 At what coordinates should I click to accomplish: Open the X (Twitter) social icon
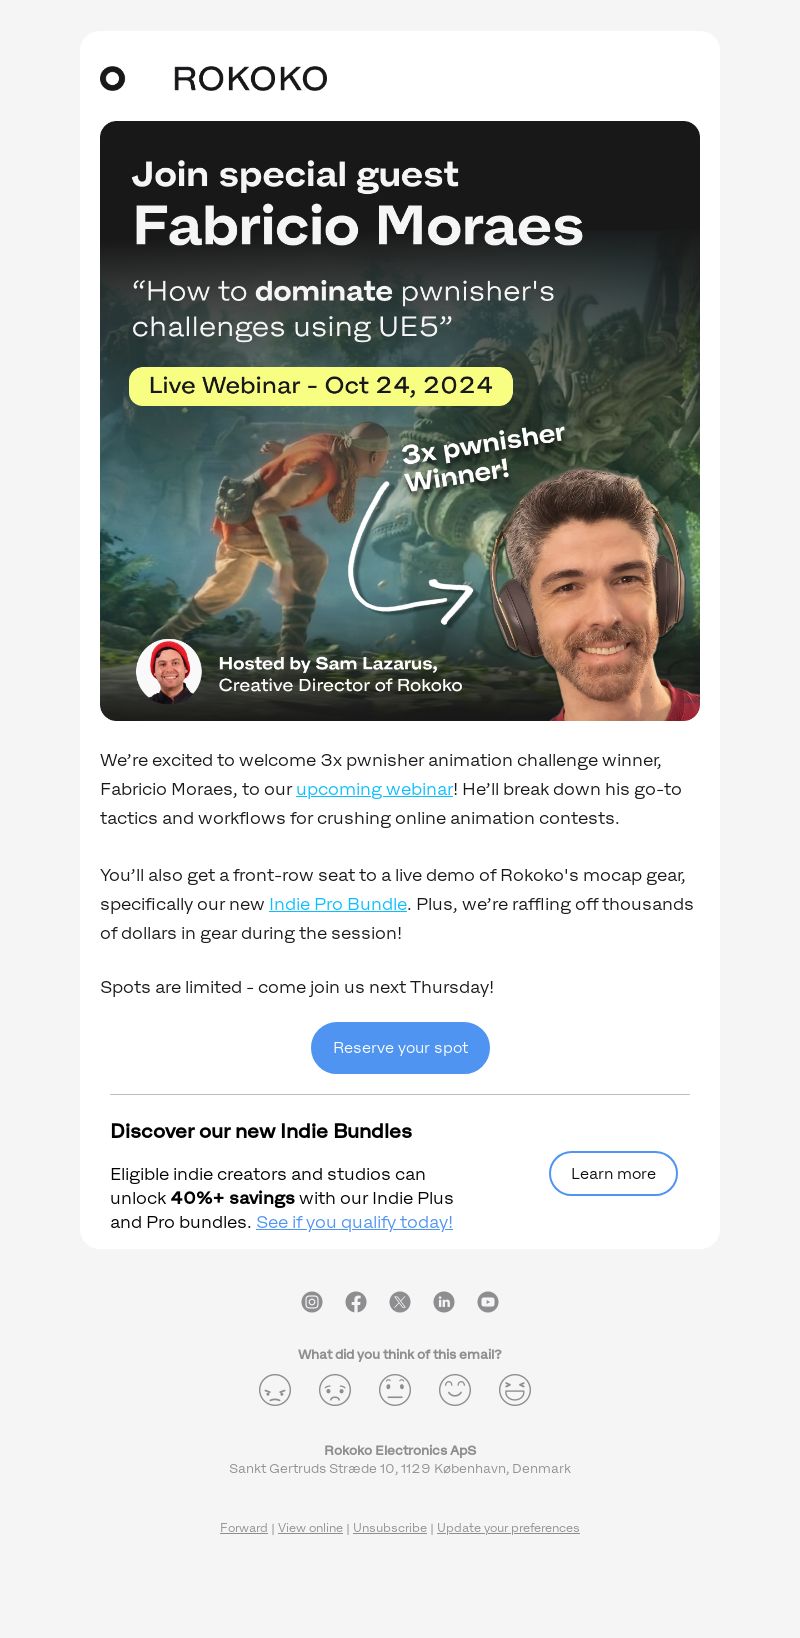(x=400, y=1301)
